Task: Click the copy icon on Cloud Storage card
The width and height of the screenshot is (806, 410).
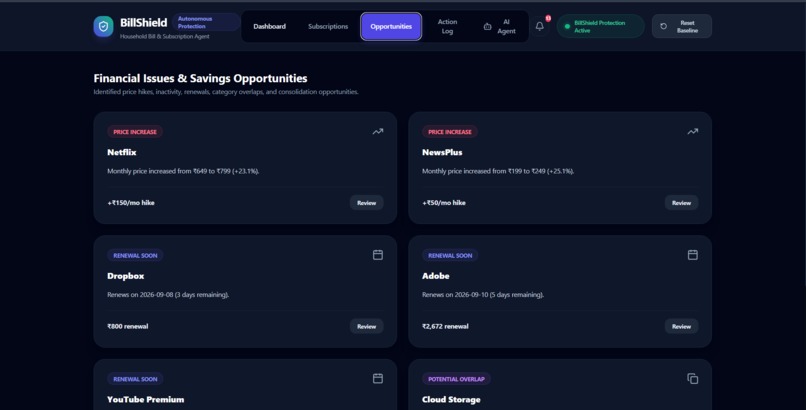Action: click(x=693, y=379)
